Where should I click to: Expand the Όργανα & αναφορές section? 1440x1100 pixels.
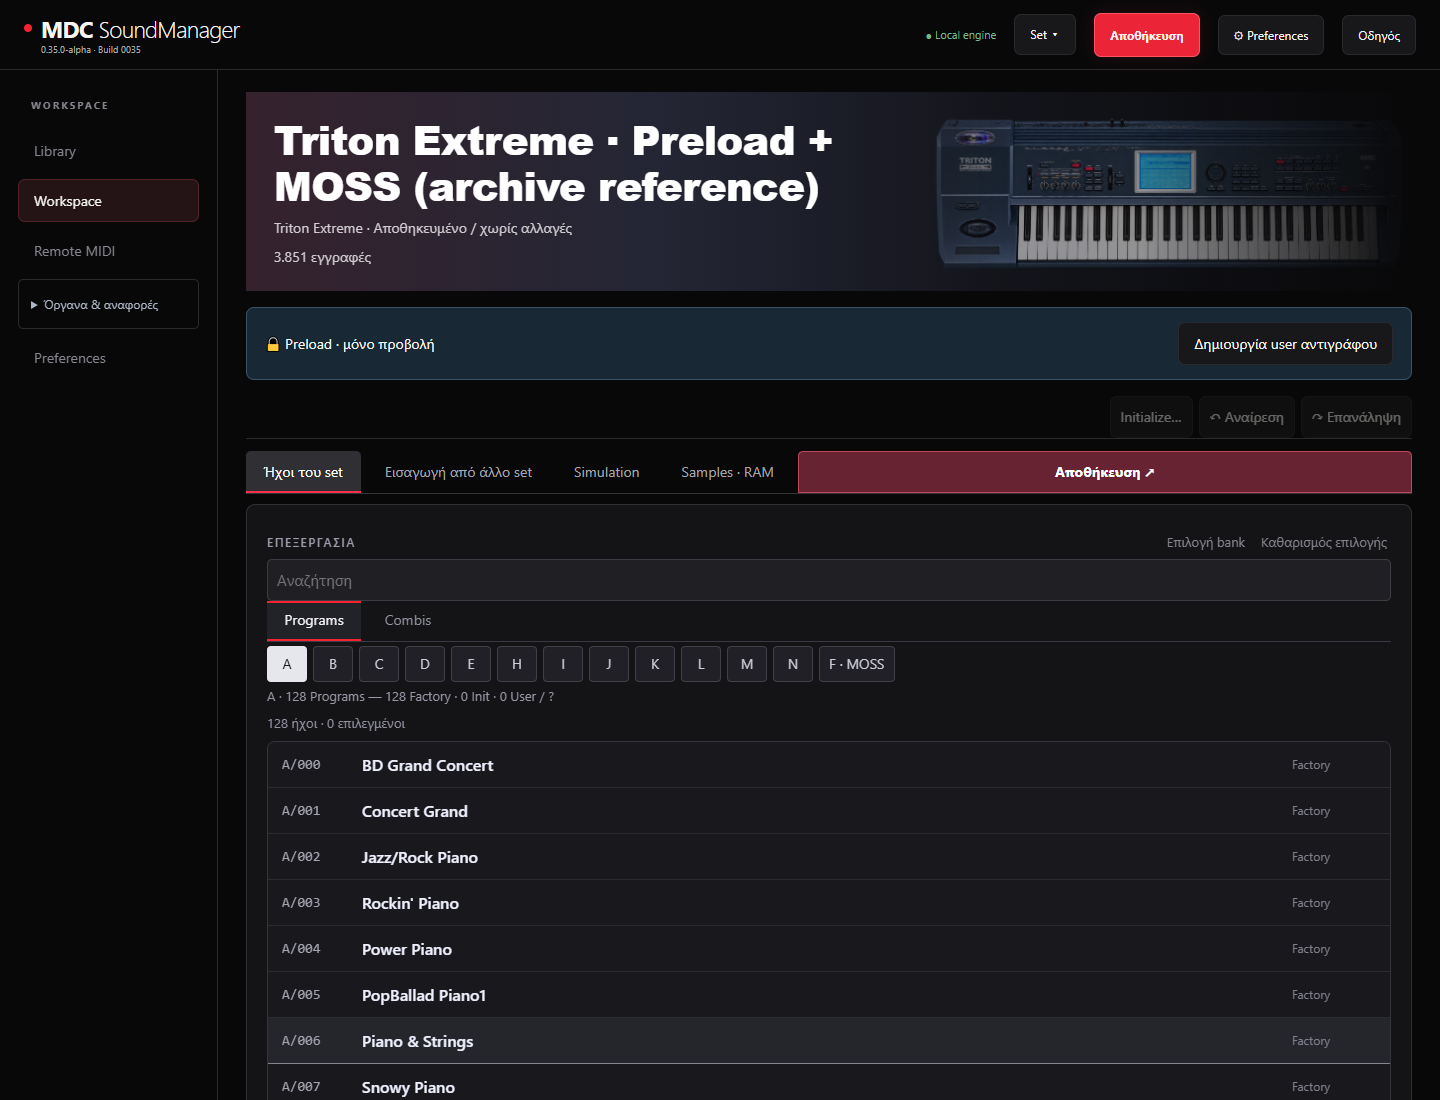(108, 304)
